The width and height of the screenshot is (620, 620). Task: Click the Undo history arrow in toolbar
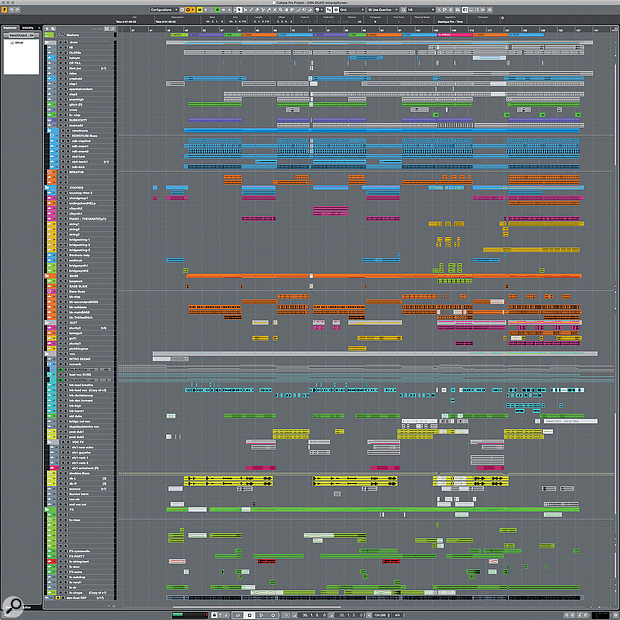pos(11,9)
